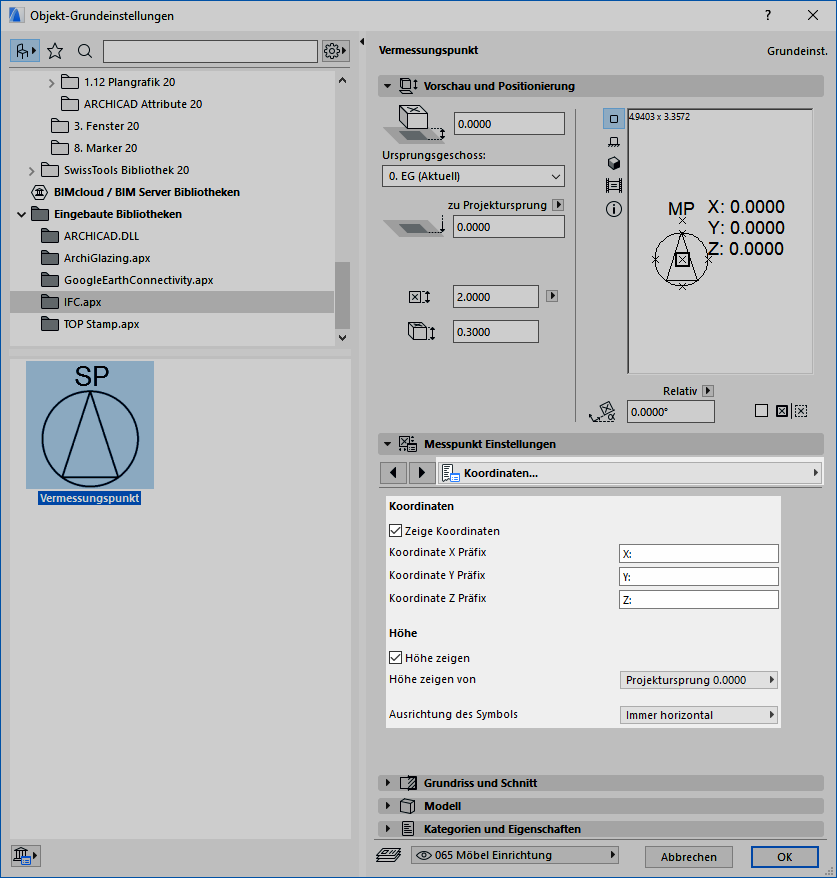The height and width of the screenshot is (878, 837).
Task: Open the arrow menu next to 2.0000
Action: [552, 296]
